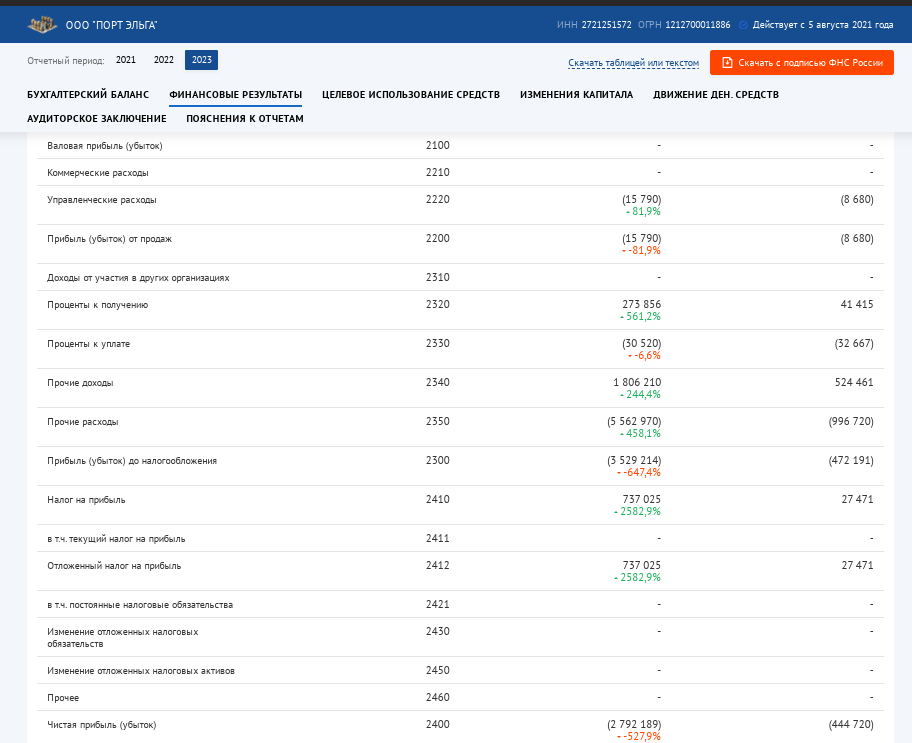Click row label Налог на прибыль
912x743 pixels.
point(86,500)
